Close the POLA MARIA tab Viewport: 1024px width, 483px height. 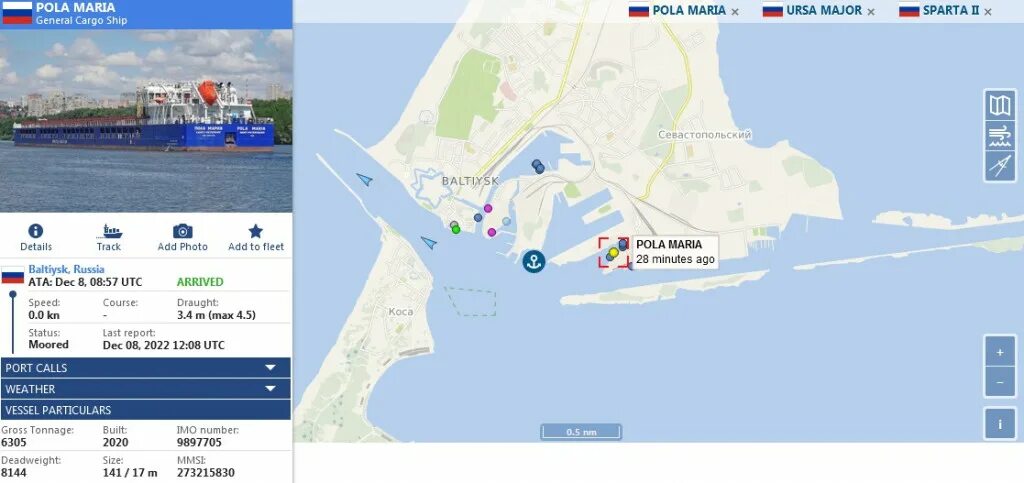(x=735, y=12)
